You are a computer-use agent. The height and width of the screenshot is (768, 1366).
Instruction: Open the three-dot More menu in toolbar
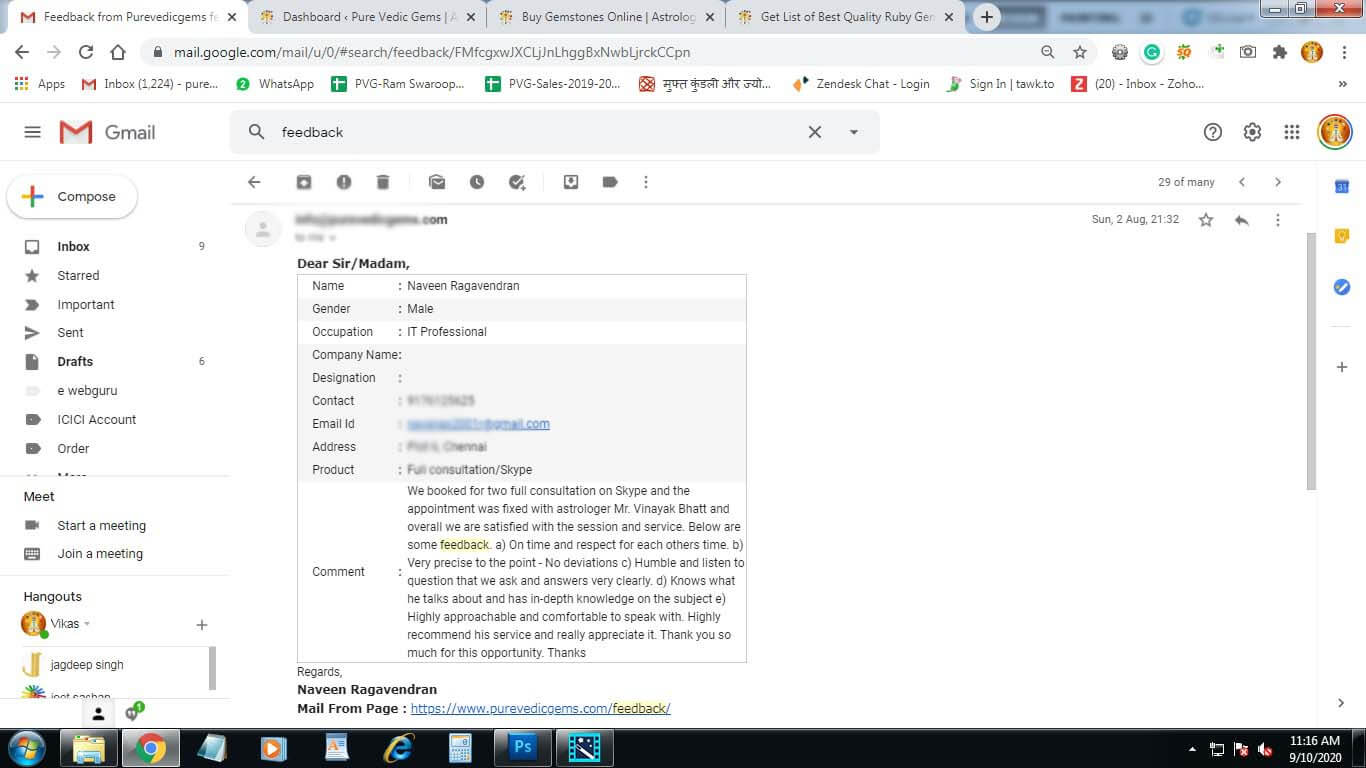coord(646,182)
